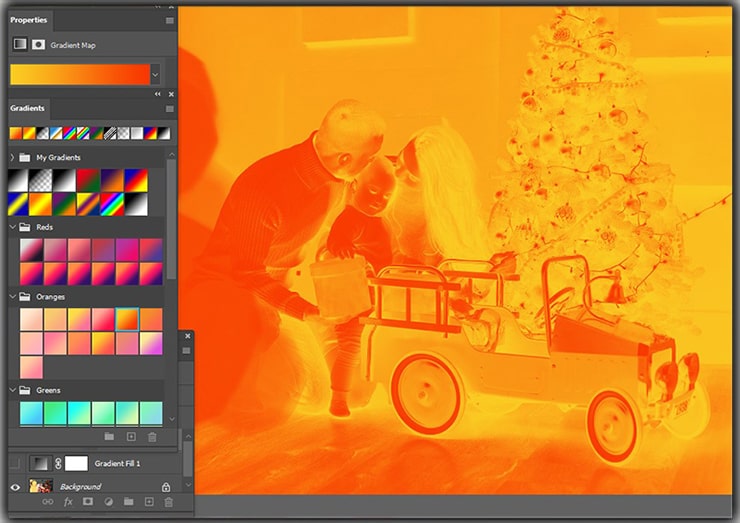Select the Background layer name
740x523 pixels.
click(x=80, y=487)
